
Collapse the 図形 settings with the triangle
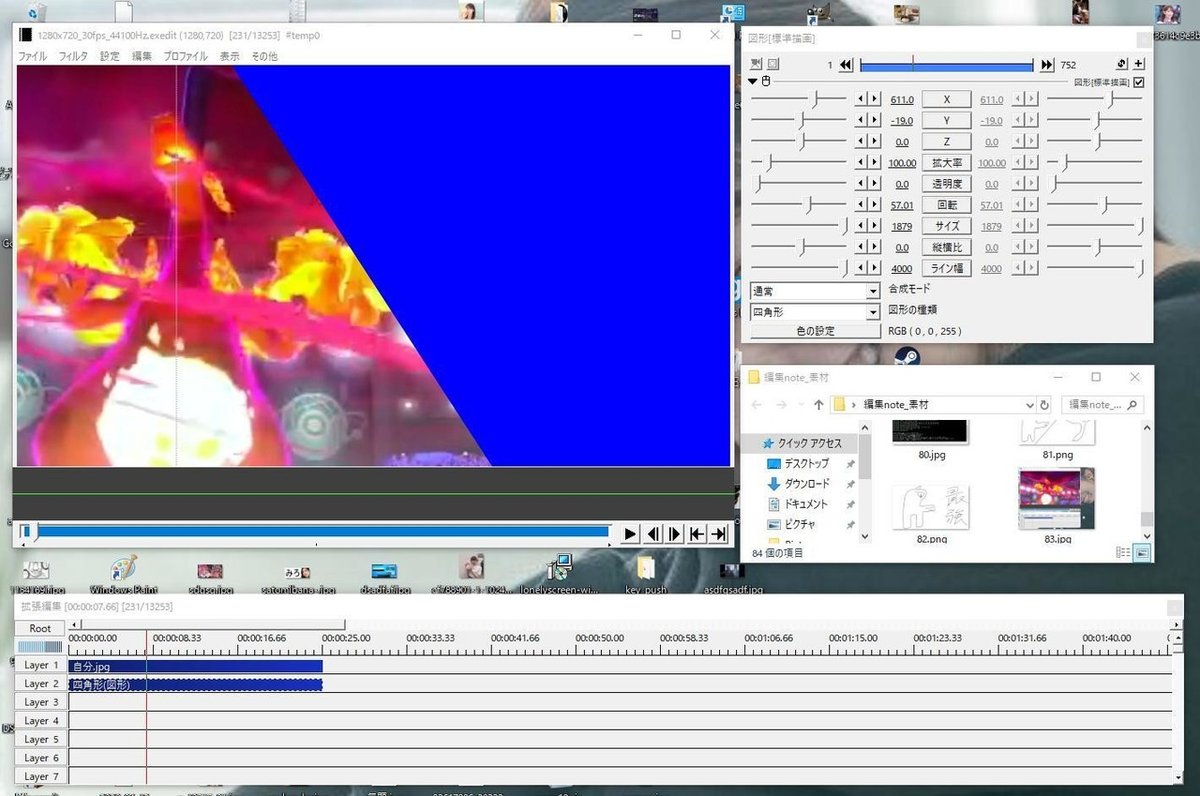coord(754,81)
